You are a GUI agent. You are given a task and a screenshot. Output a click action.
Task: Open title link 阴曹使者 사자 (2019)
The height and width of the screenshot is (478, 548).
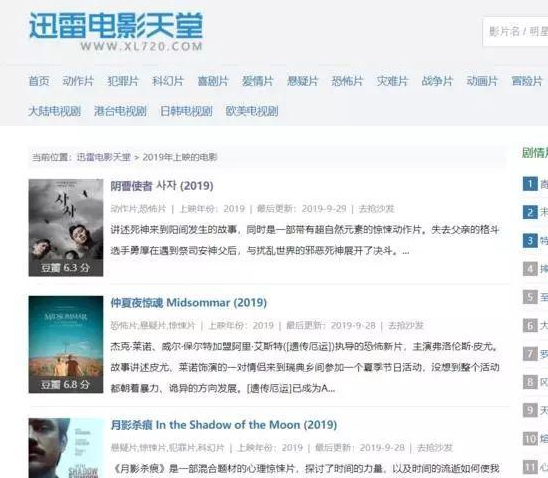[x=162, y=186]
